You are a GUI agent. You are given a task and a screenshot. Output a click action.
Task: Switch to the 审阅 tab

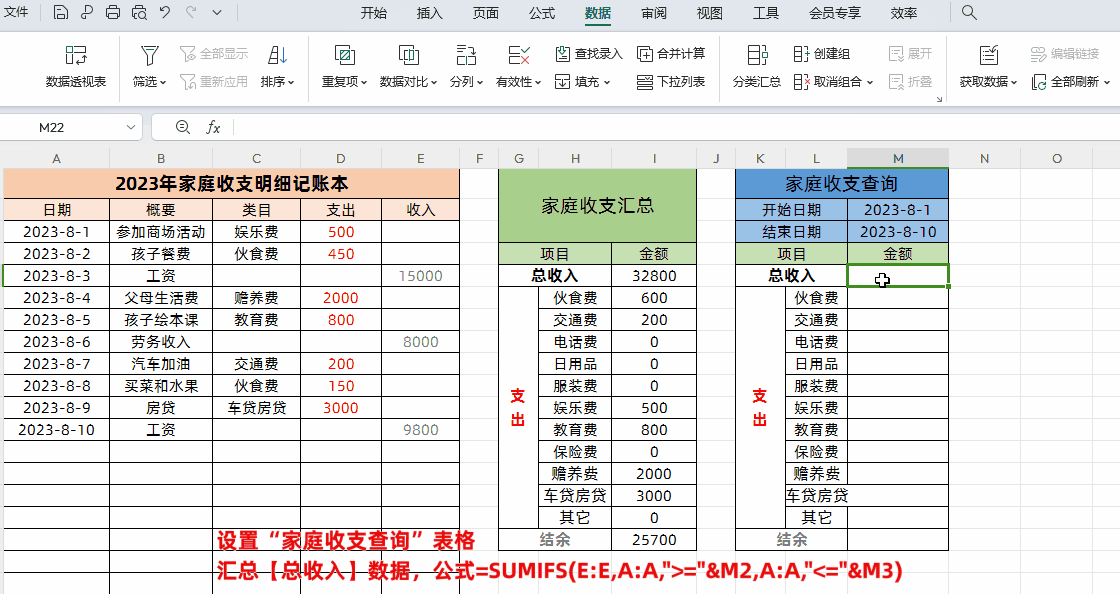tap(654, 13)
